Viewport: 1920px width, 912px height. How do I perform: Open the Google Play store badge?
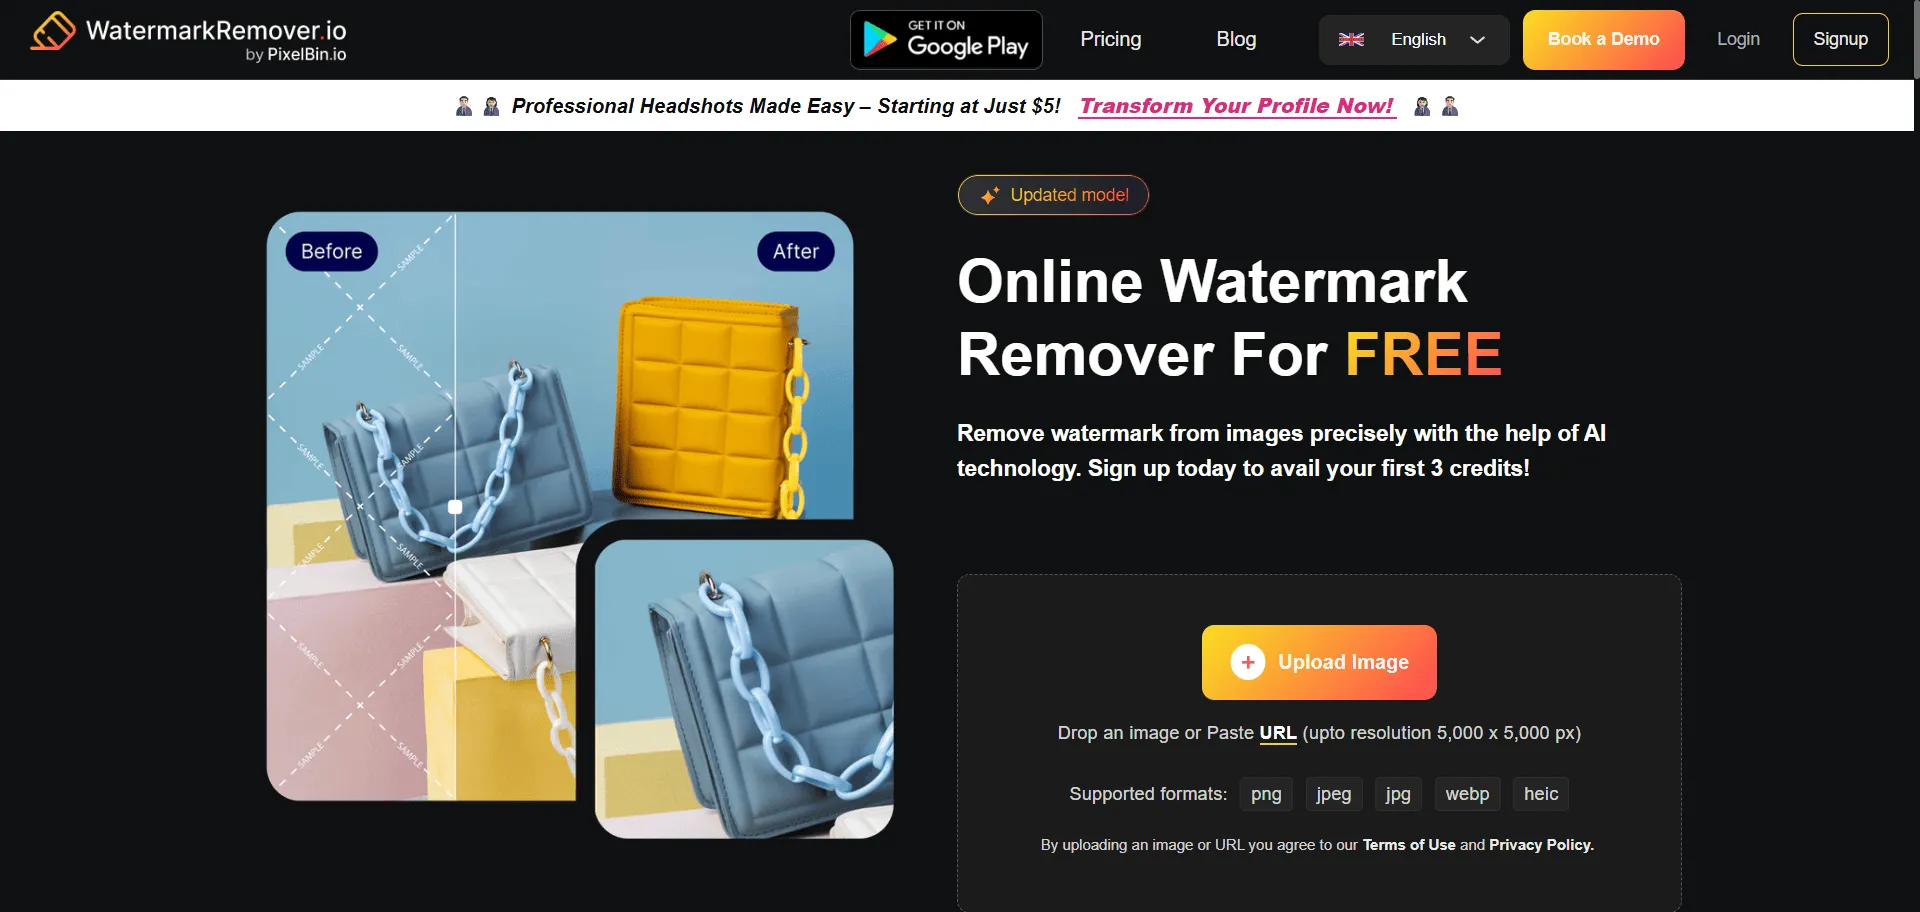click(946, 40)
